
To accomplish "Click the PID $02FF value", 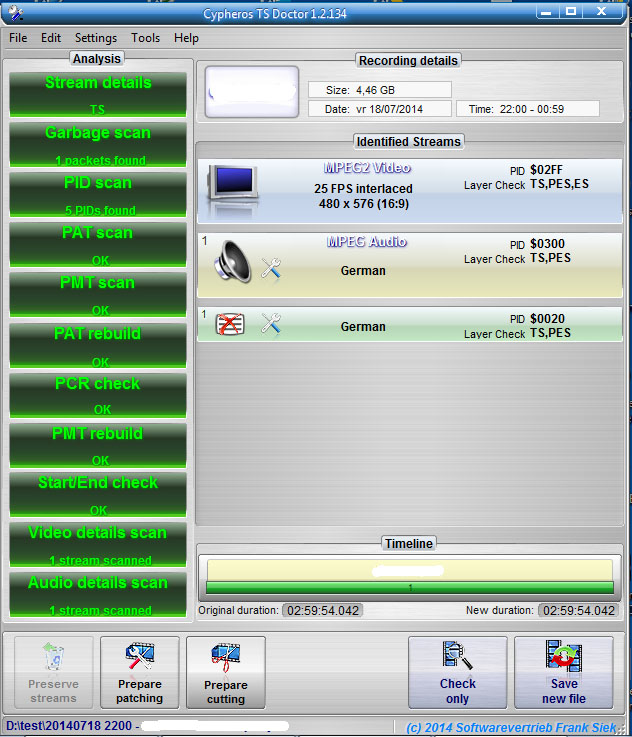I will [x=546, y=170].
